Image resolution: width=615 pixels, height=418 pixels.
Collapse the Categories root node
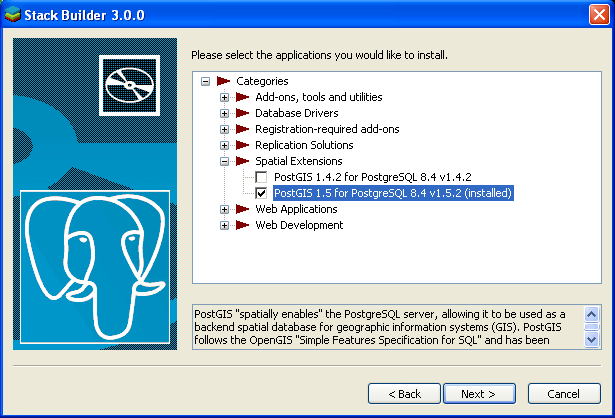pyautogui.click(x=205, y=81)
